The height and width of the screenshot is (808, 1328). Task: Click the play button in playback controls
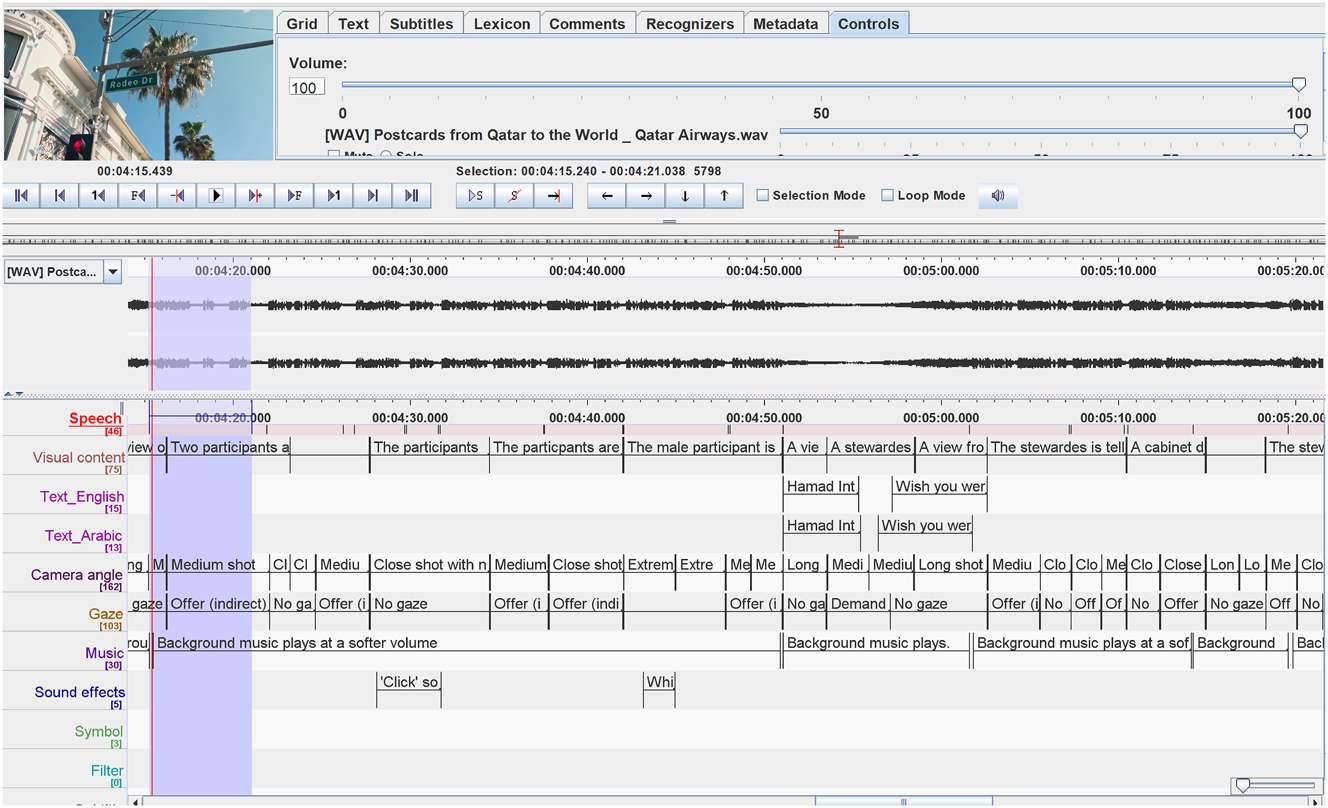coord(216,196)
